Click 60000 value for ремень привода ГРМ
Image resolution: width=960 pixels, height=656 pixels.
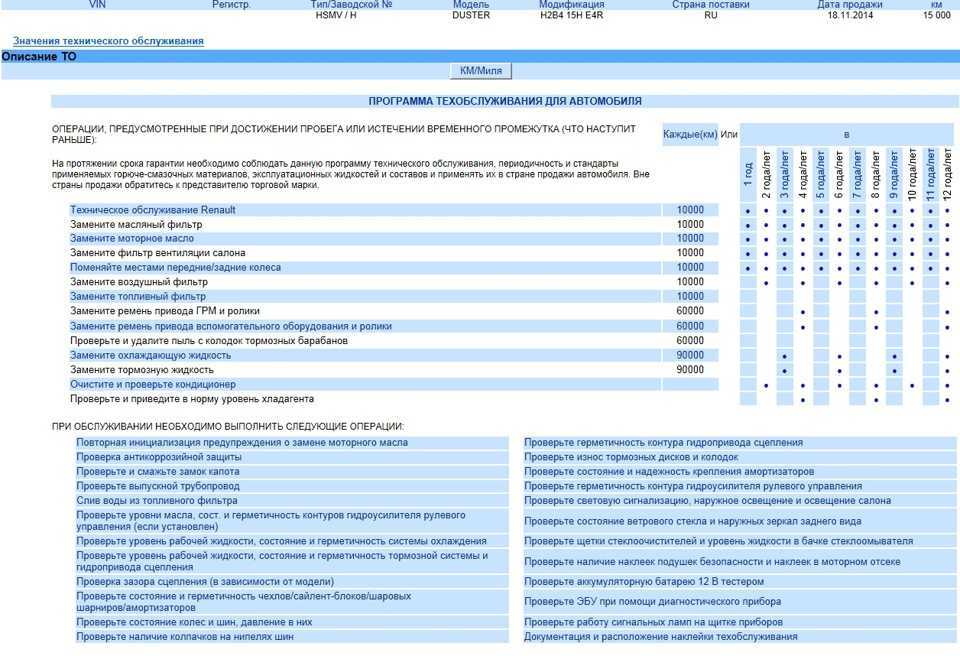click(x=690, y=311)
